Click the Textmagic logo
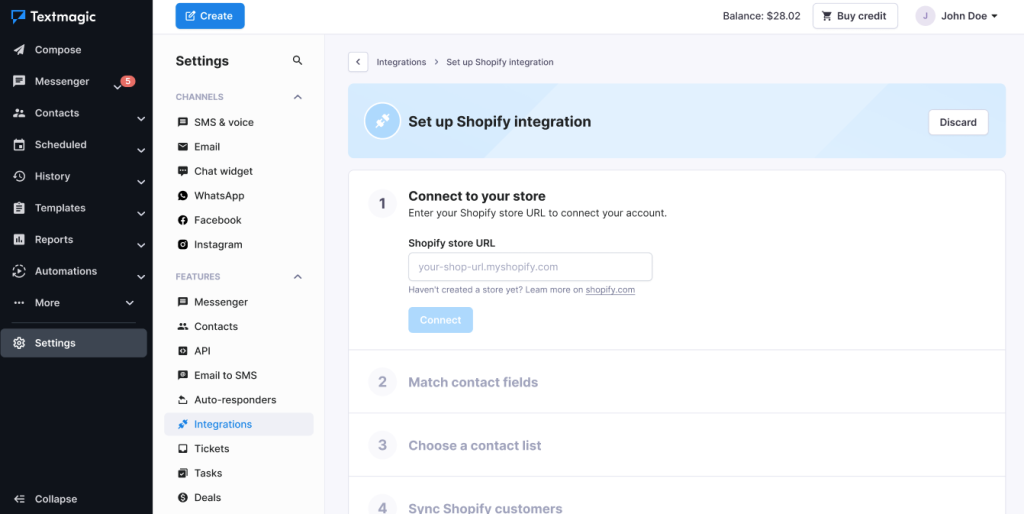The height and width of the screenshot is (514, 1024). (54, 17)
